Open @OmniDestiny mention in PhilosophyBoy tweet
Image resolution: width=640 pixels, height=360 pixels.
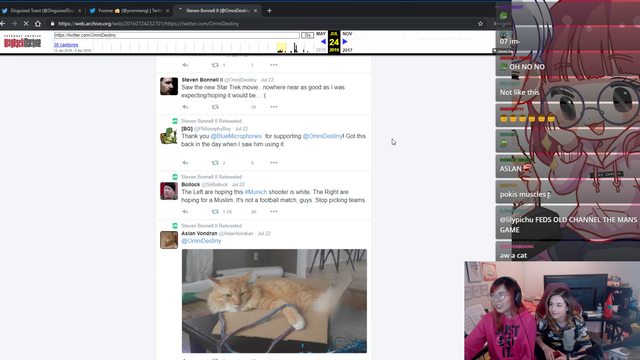point(322,136)
